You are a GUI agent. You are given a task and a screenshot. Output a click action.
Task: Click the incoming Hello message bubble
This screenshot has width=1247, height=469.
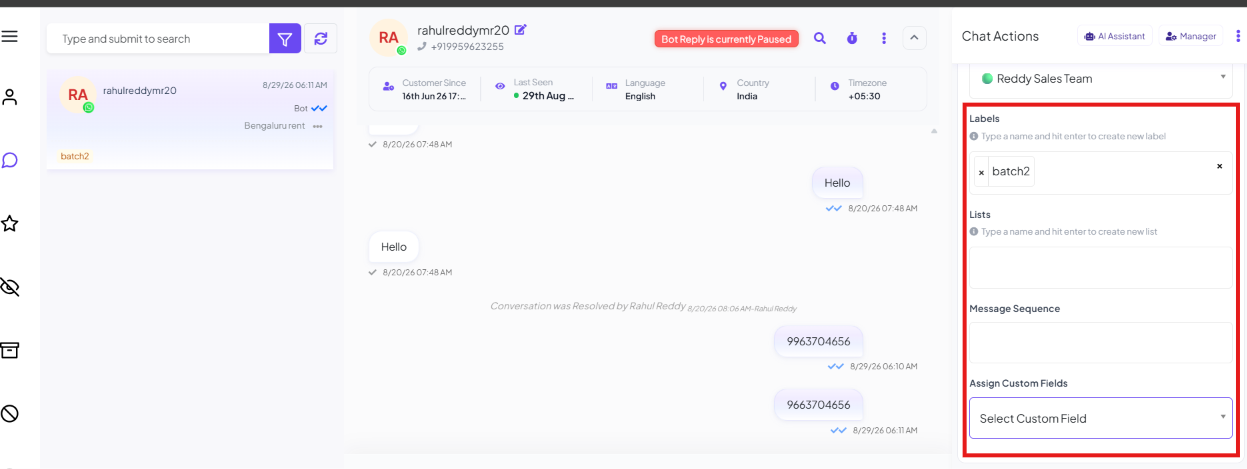point(394,247)
